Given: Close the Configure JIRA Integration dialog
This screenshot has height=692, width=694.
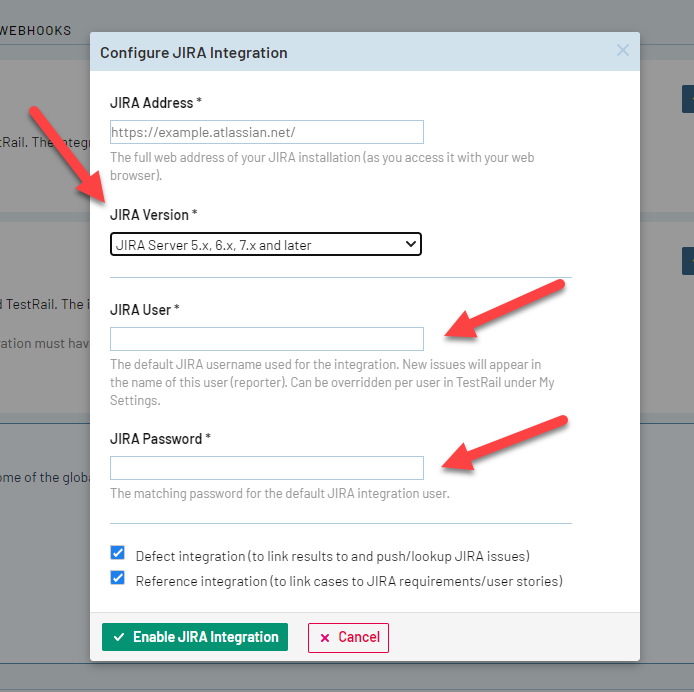Looking at the screenshot, I should click(622, 51).
